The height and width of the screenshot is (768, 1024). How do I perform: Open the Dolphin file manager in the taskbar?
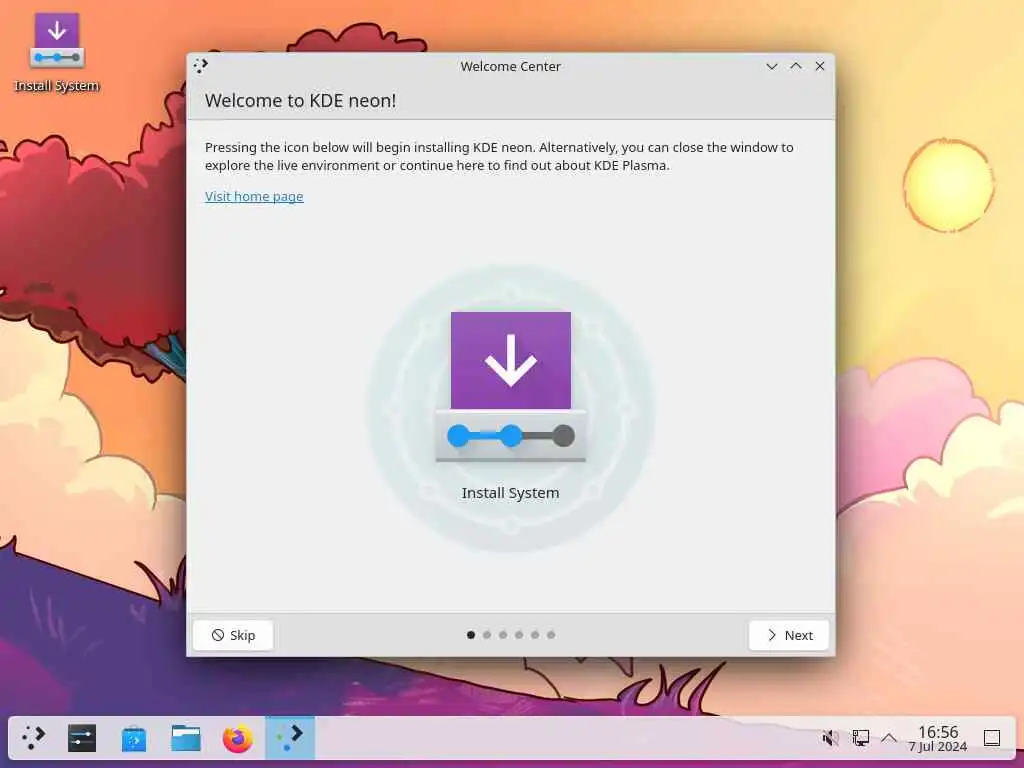coord(186,738)
